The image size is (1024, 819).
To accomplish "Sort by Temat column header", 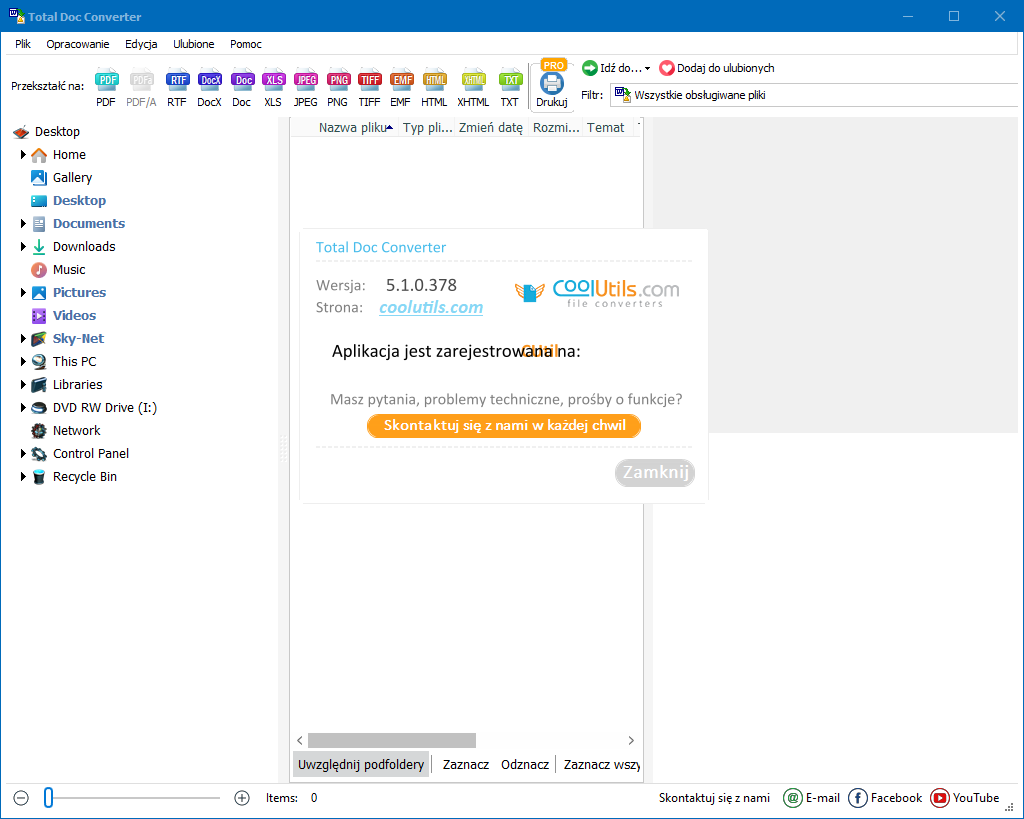I will click(x=607, y=127).
